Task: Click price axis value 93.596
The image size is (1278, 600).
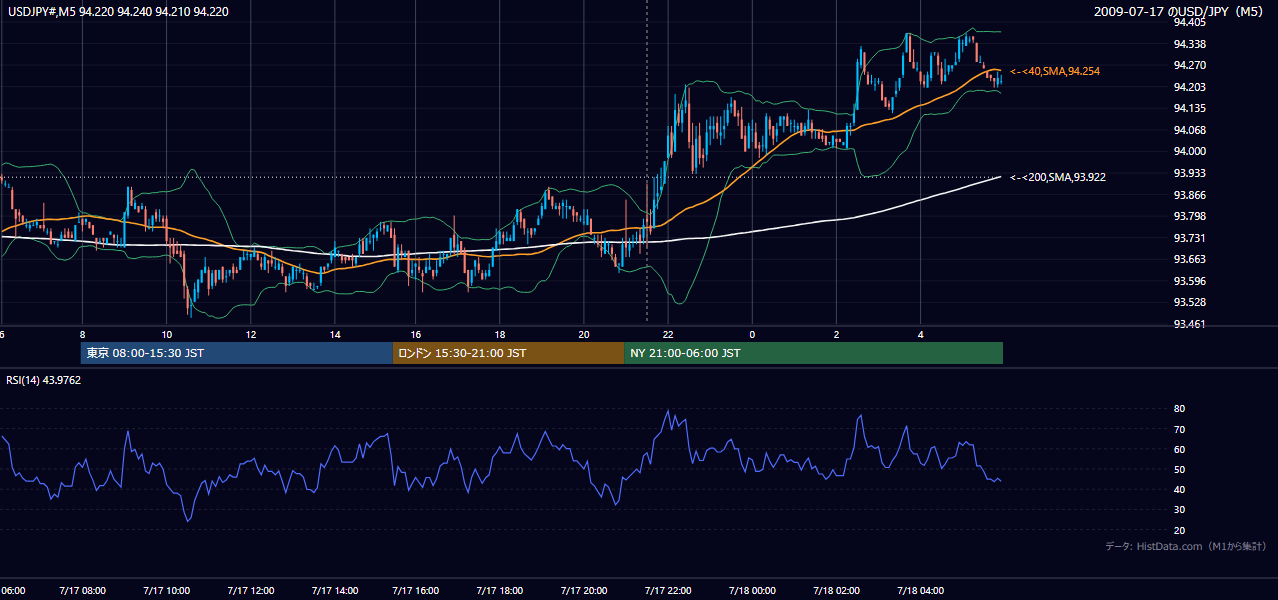Action: click(1189, 281)
